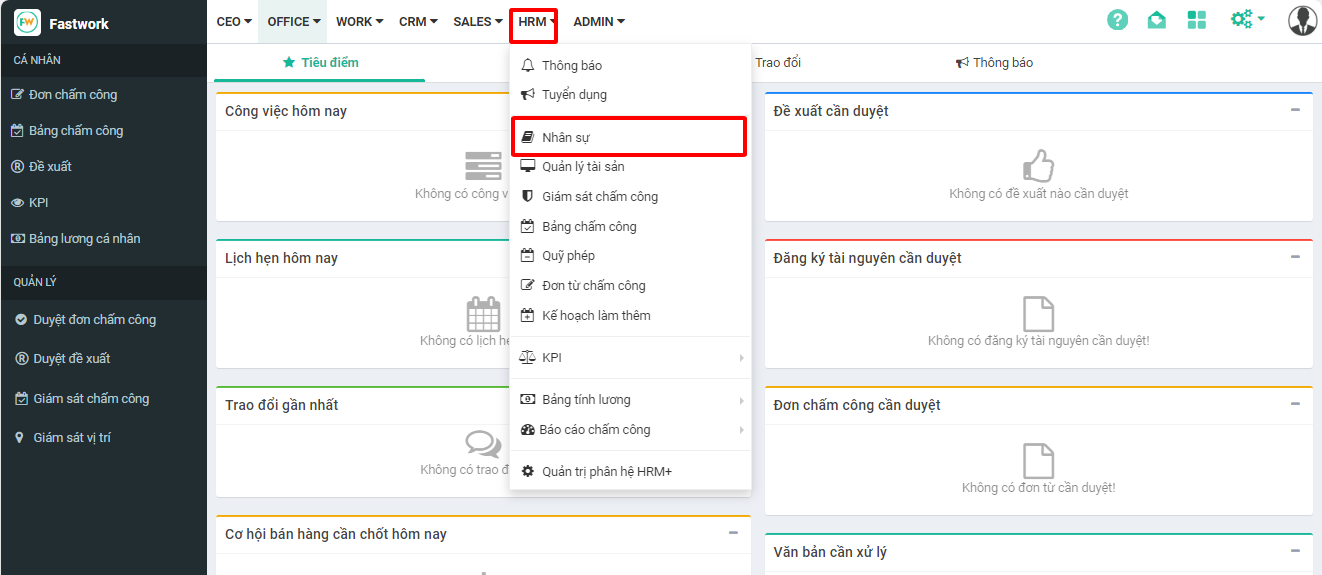
Task: Open Giám sát vị trí in sidebar
Action: 71,438
